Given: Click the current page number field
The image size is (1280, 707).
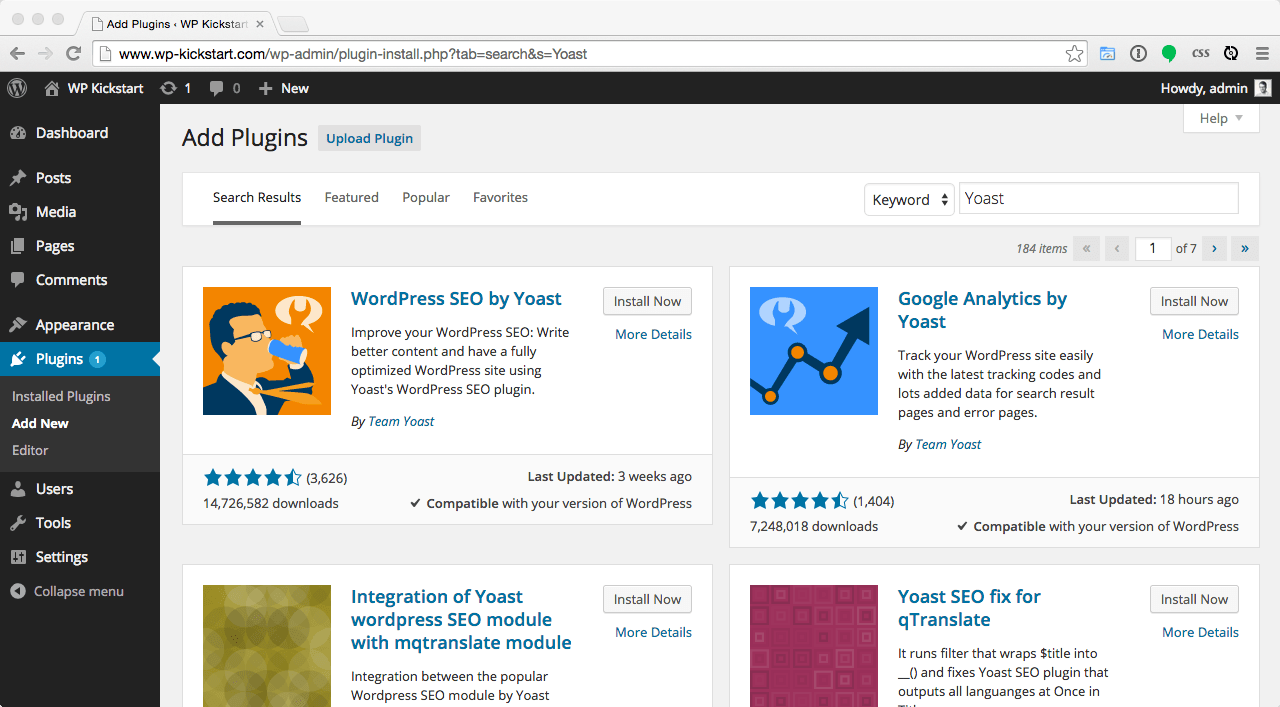Looking at the screenshot, I should 1153,248.
